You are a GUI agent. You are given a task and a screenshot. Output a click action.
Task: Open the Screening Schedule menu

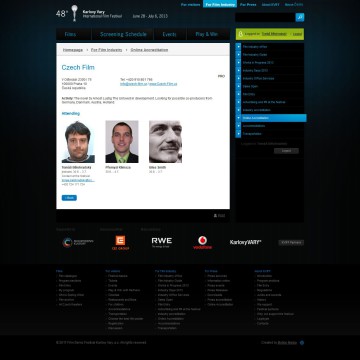point(123,34)
